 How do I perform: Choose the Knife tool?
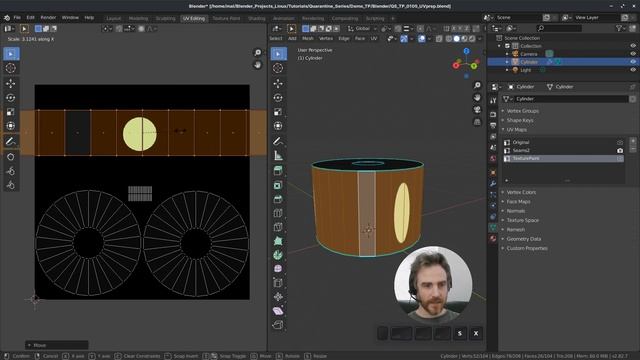(x=278, y=227)
